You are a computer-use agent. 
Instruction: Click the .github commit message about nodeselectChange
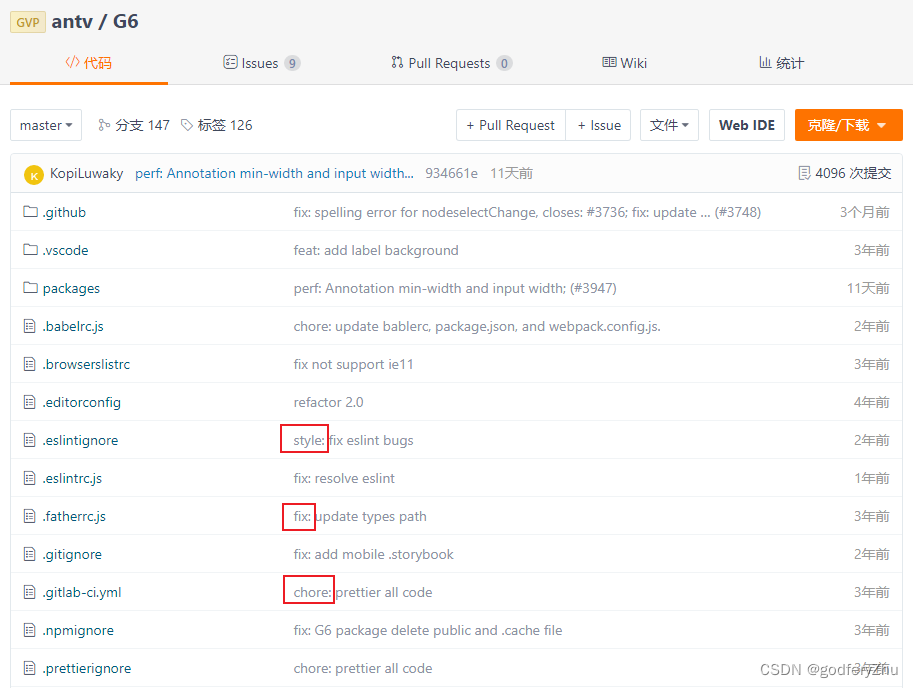click(527, 212)
